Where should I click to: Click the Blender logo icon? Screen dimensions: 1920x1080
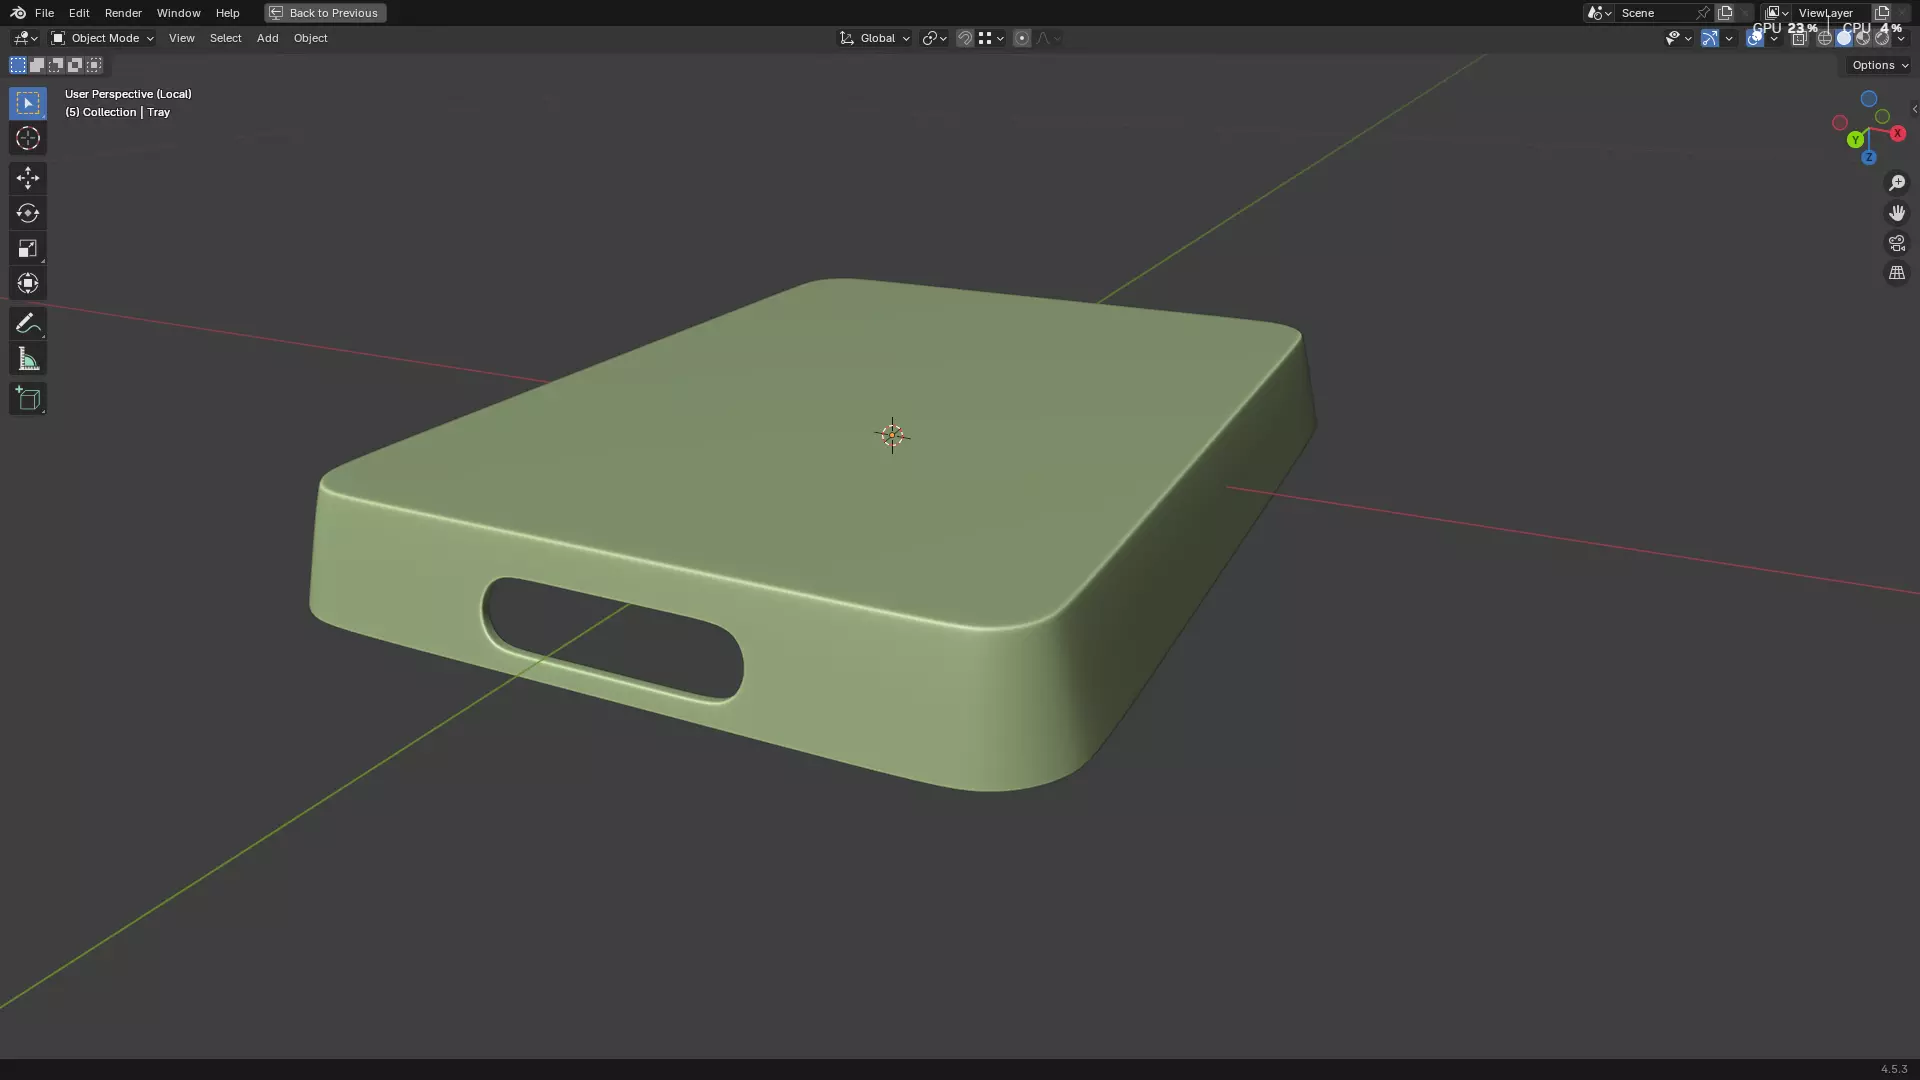tap(18, 13)
